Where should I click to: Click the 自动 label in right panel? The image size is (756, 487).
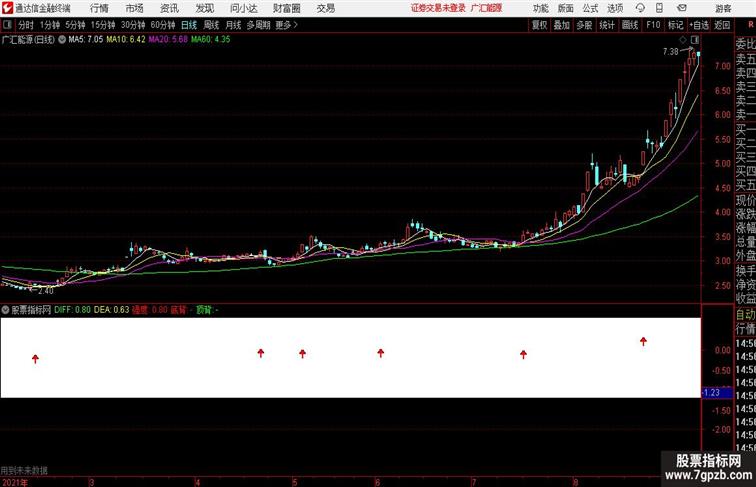(745, 314)
